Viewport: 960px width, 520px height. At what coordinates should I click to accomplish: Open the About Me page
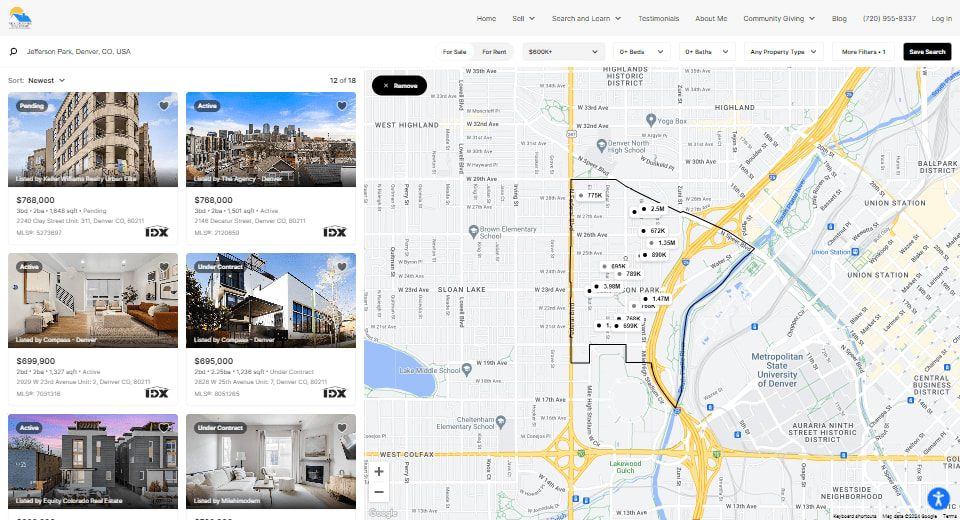tap(711, 18)
